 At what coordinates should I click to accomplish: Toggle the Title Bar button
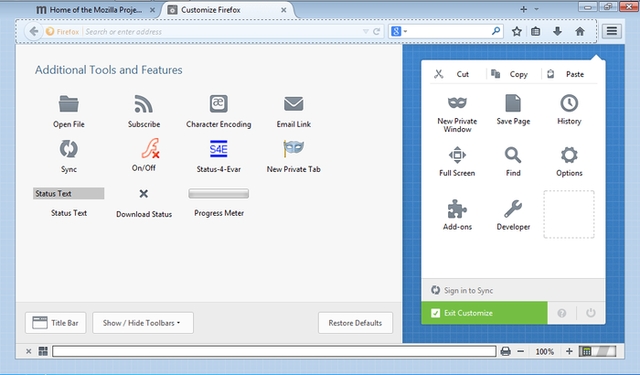56,323
